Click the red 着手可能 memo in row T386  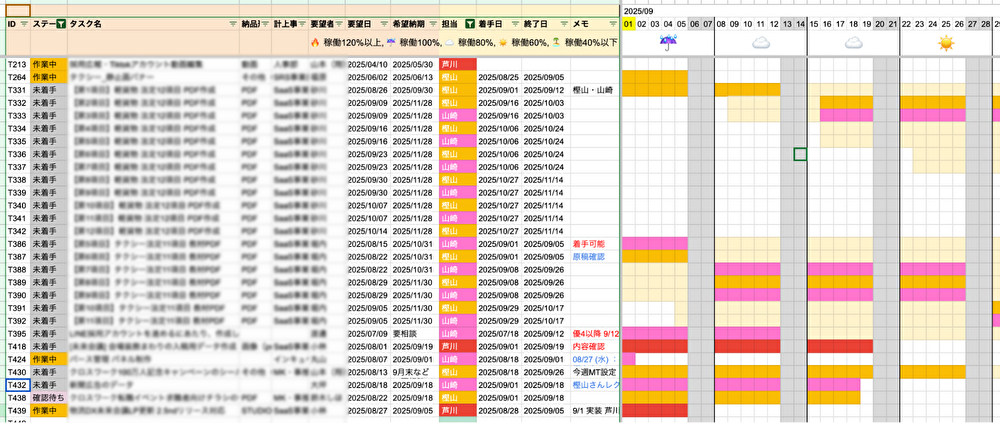coord(589,244)
